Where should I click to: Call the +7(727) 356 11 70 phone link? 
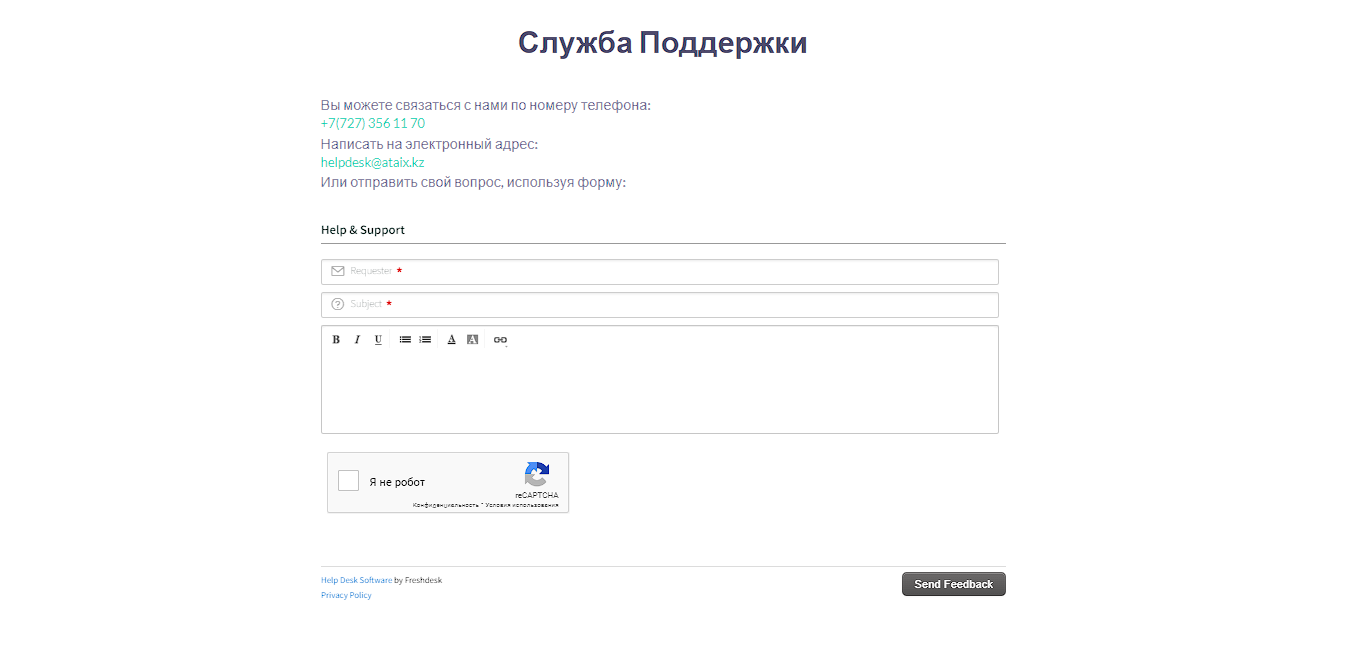tap(372, 123)
